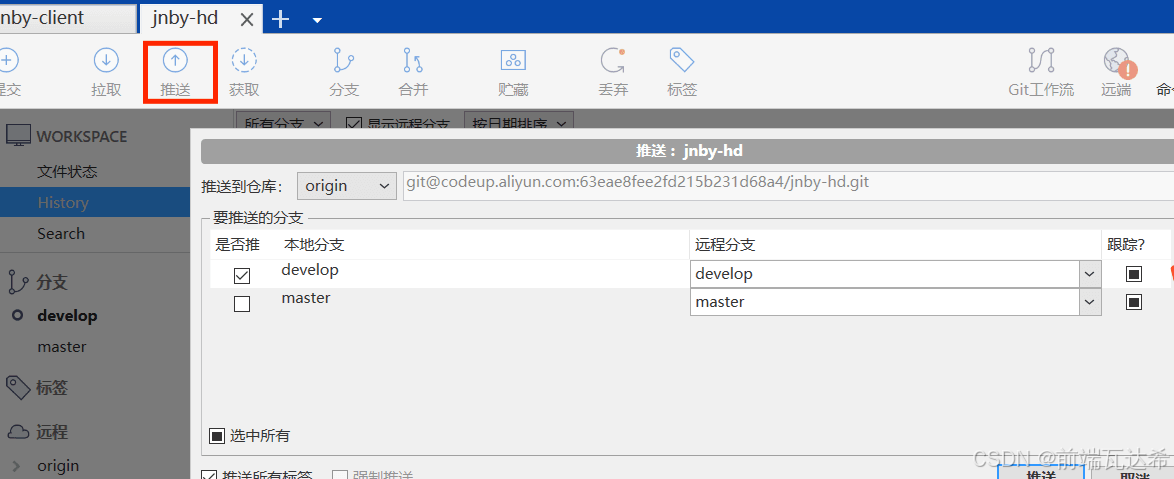The image size is (1174, 479).
Task: Open the 所有分支 filter dropdown
Action: (x=283, y=121)
